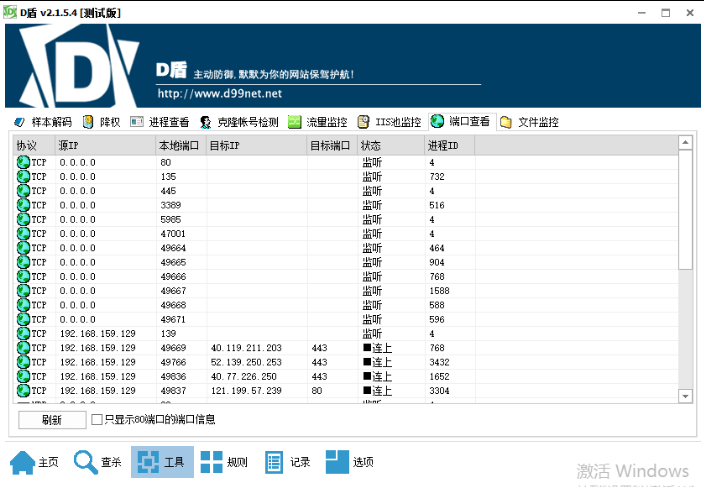The image size is (704, 487).
Task: Sort by the 协议 column header
Action: coord(34,145)
